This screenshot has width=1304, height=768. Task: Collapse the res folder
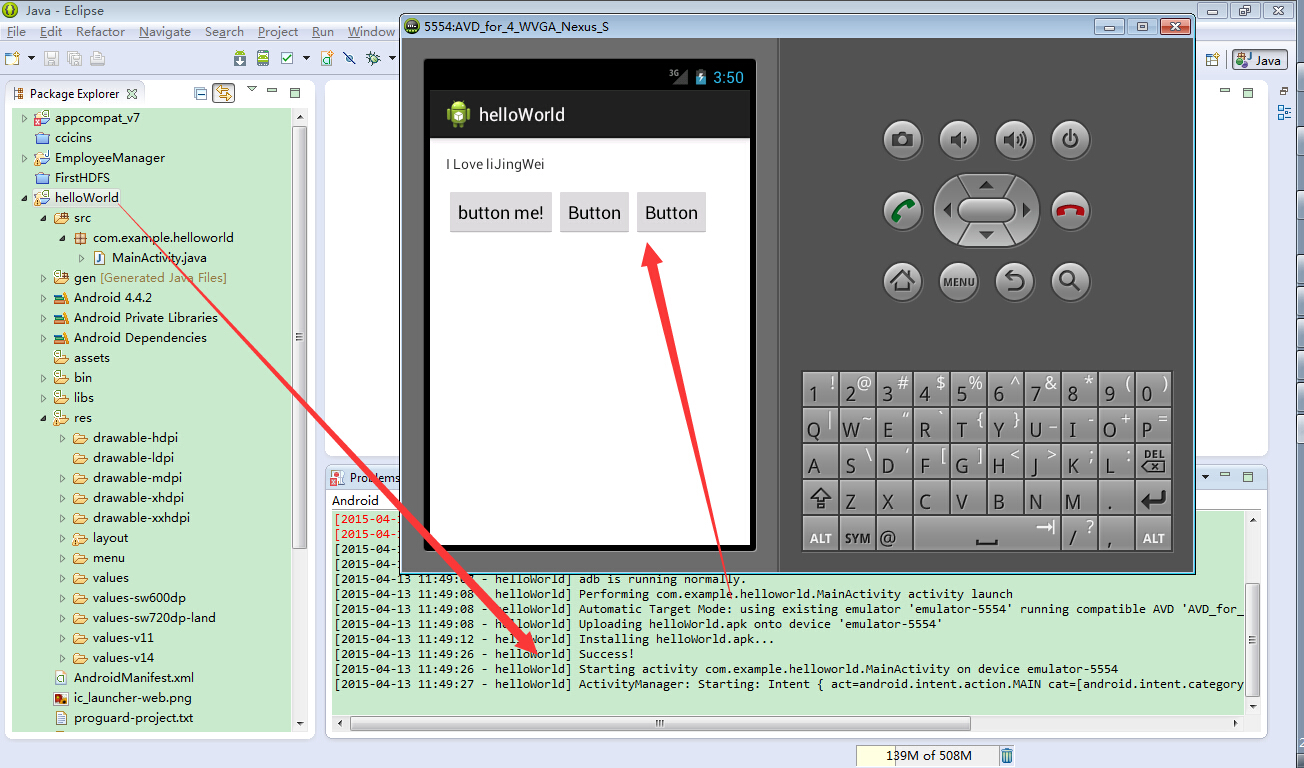click(43, 418)
